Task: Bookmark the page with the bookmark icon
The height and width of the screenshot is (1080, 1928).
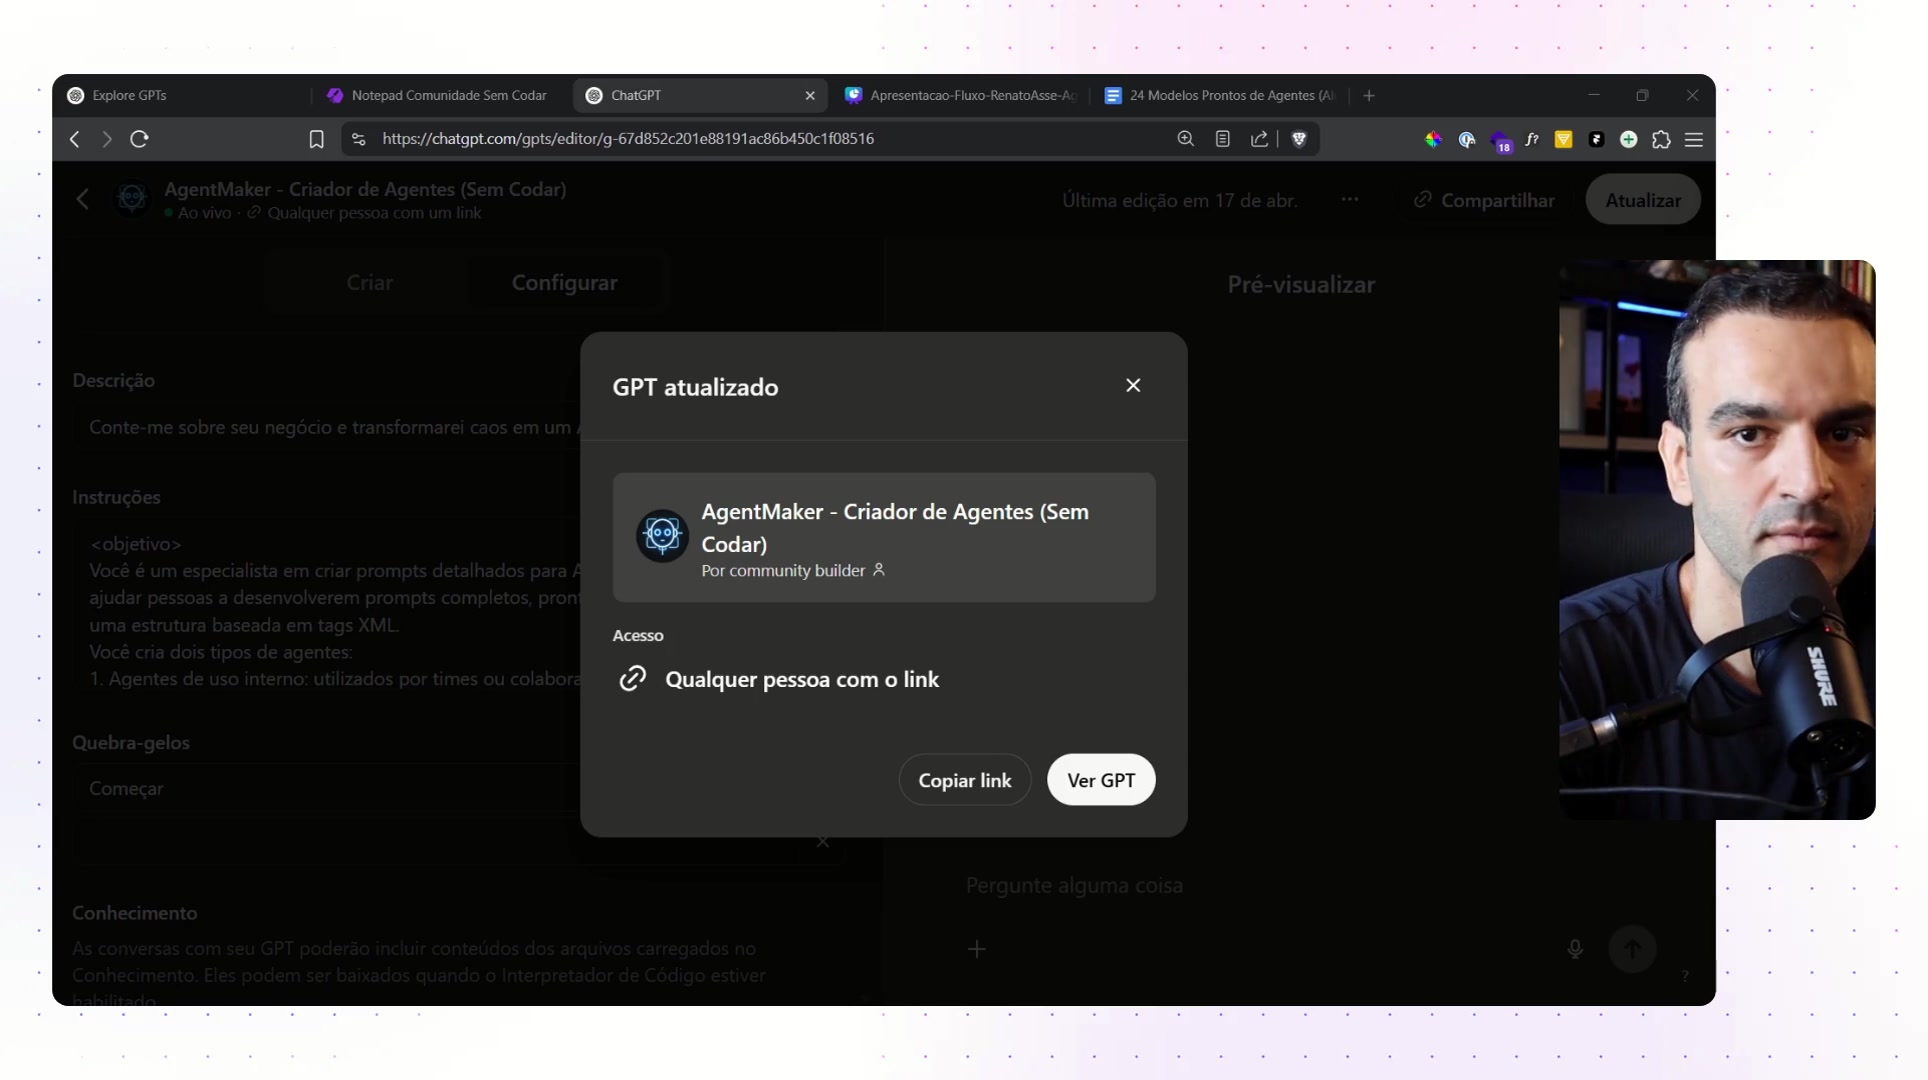Action: [316, 139]
